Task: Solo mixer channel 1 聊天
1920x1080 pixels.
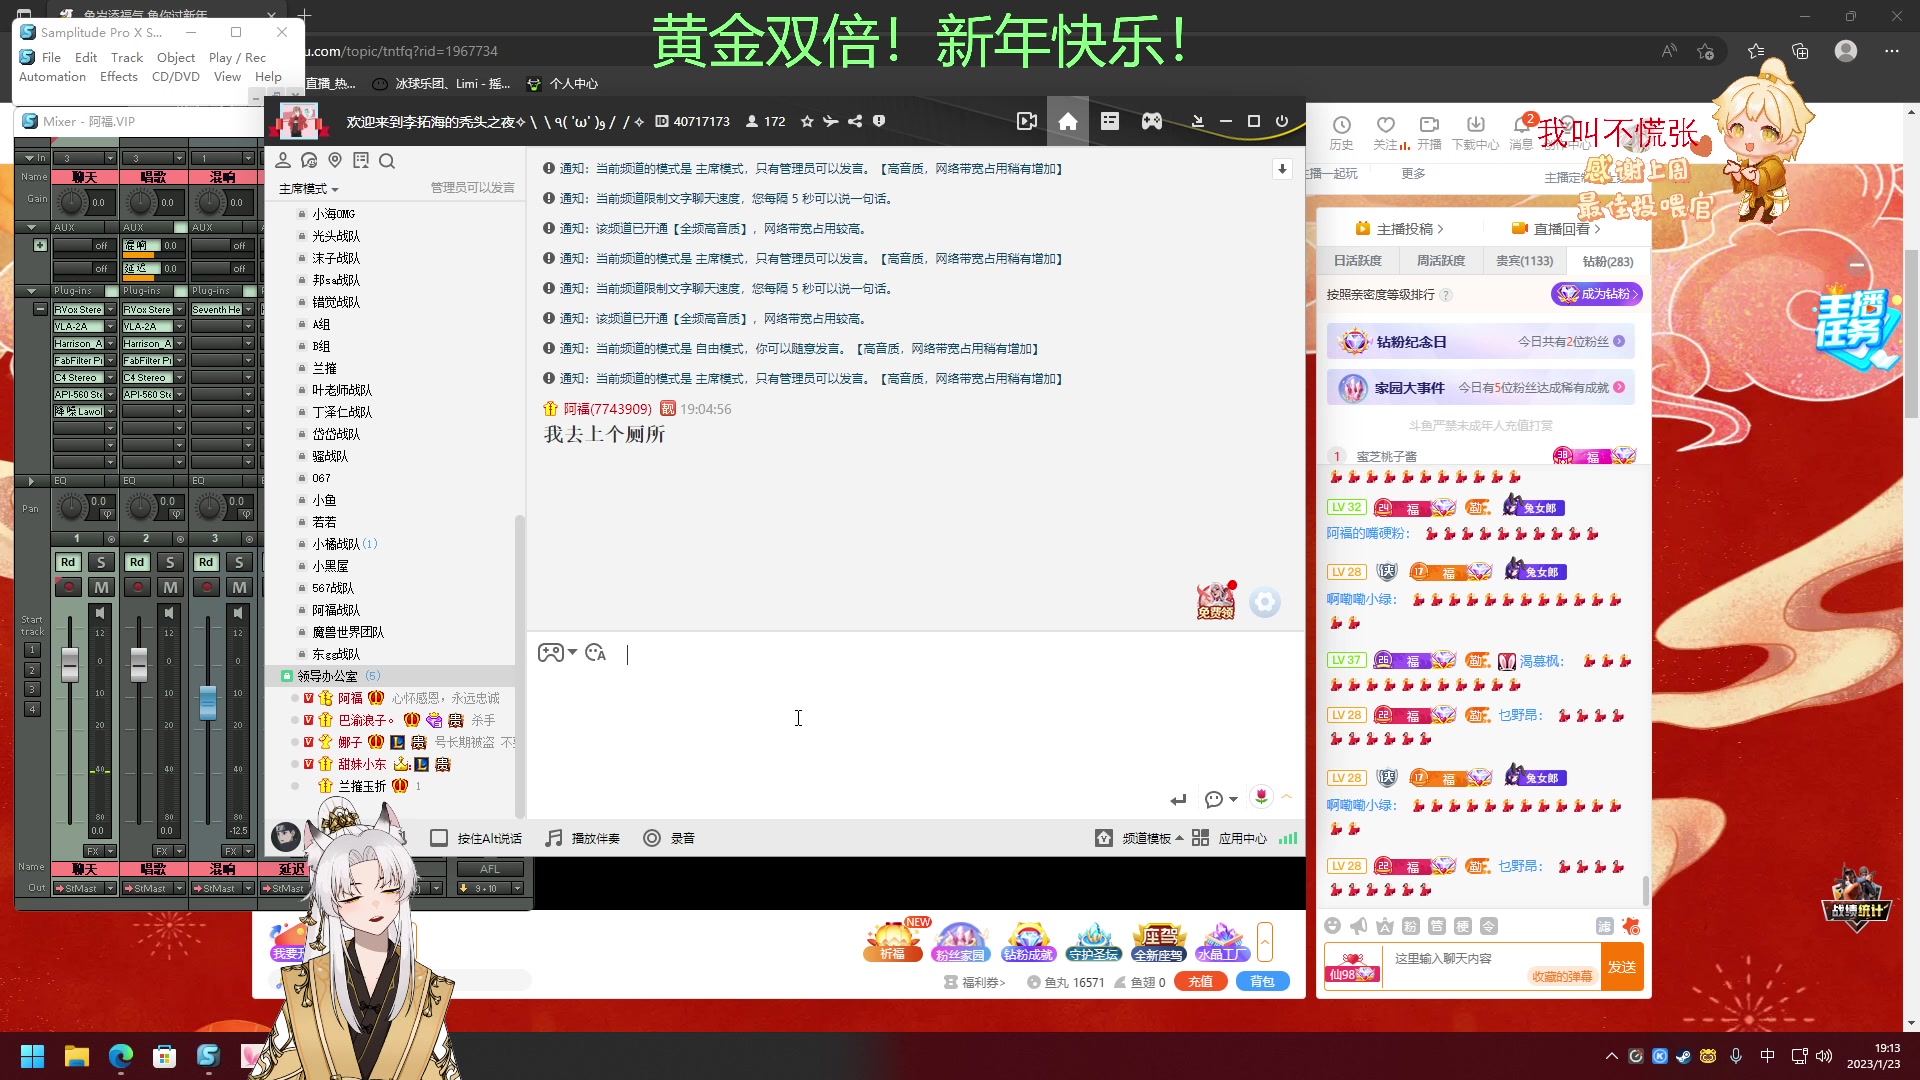Action: point(101,562)
